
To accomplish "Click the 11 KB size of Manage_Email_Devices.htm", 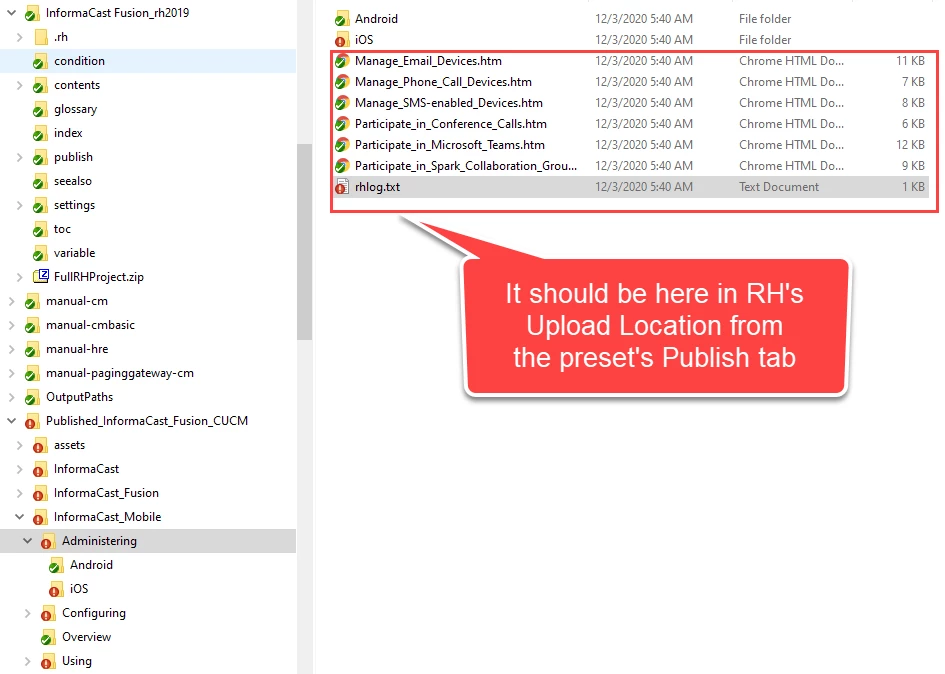I will 910,61.
